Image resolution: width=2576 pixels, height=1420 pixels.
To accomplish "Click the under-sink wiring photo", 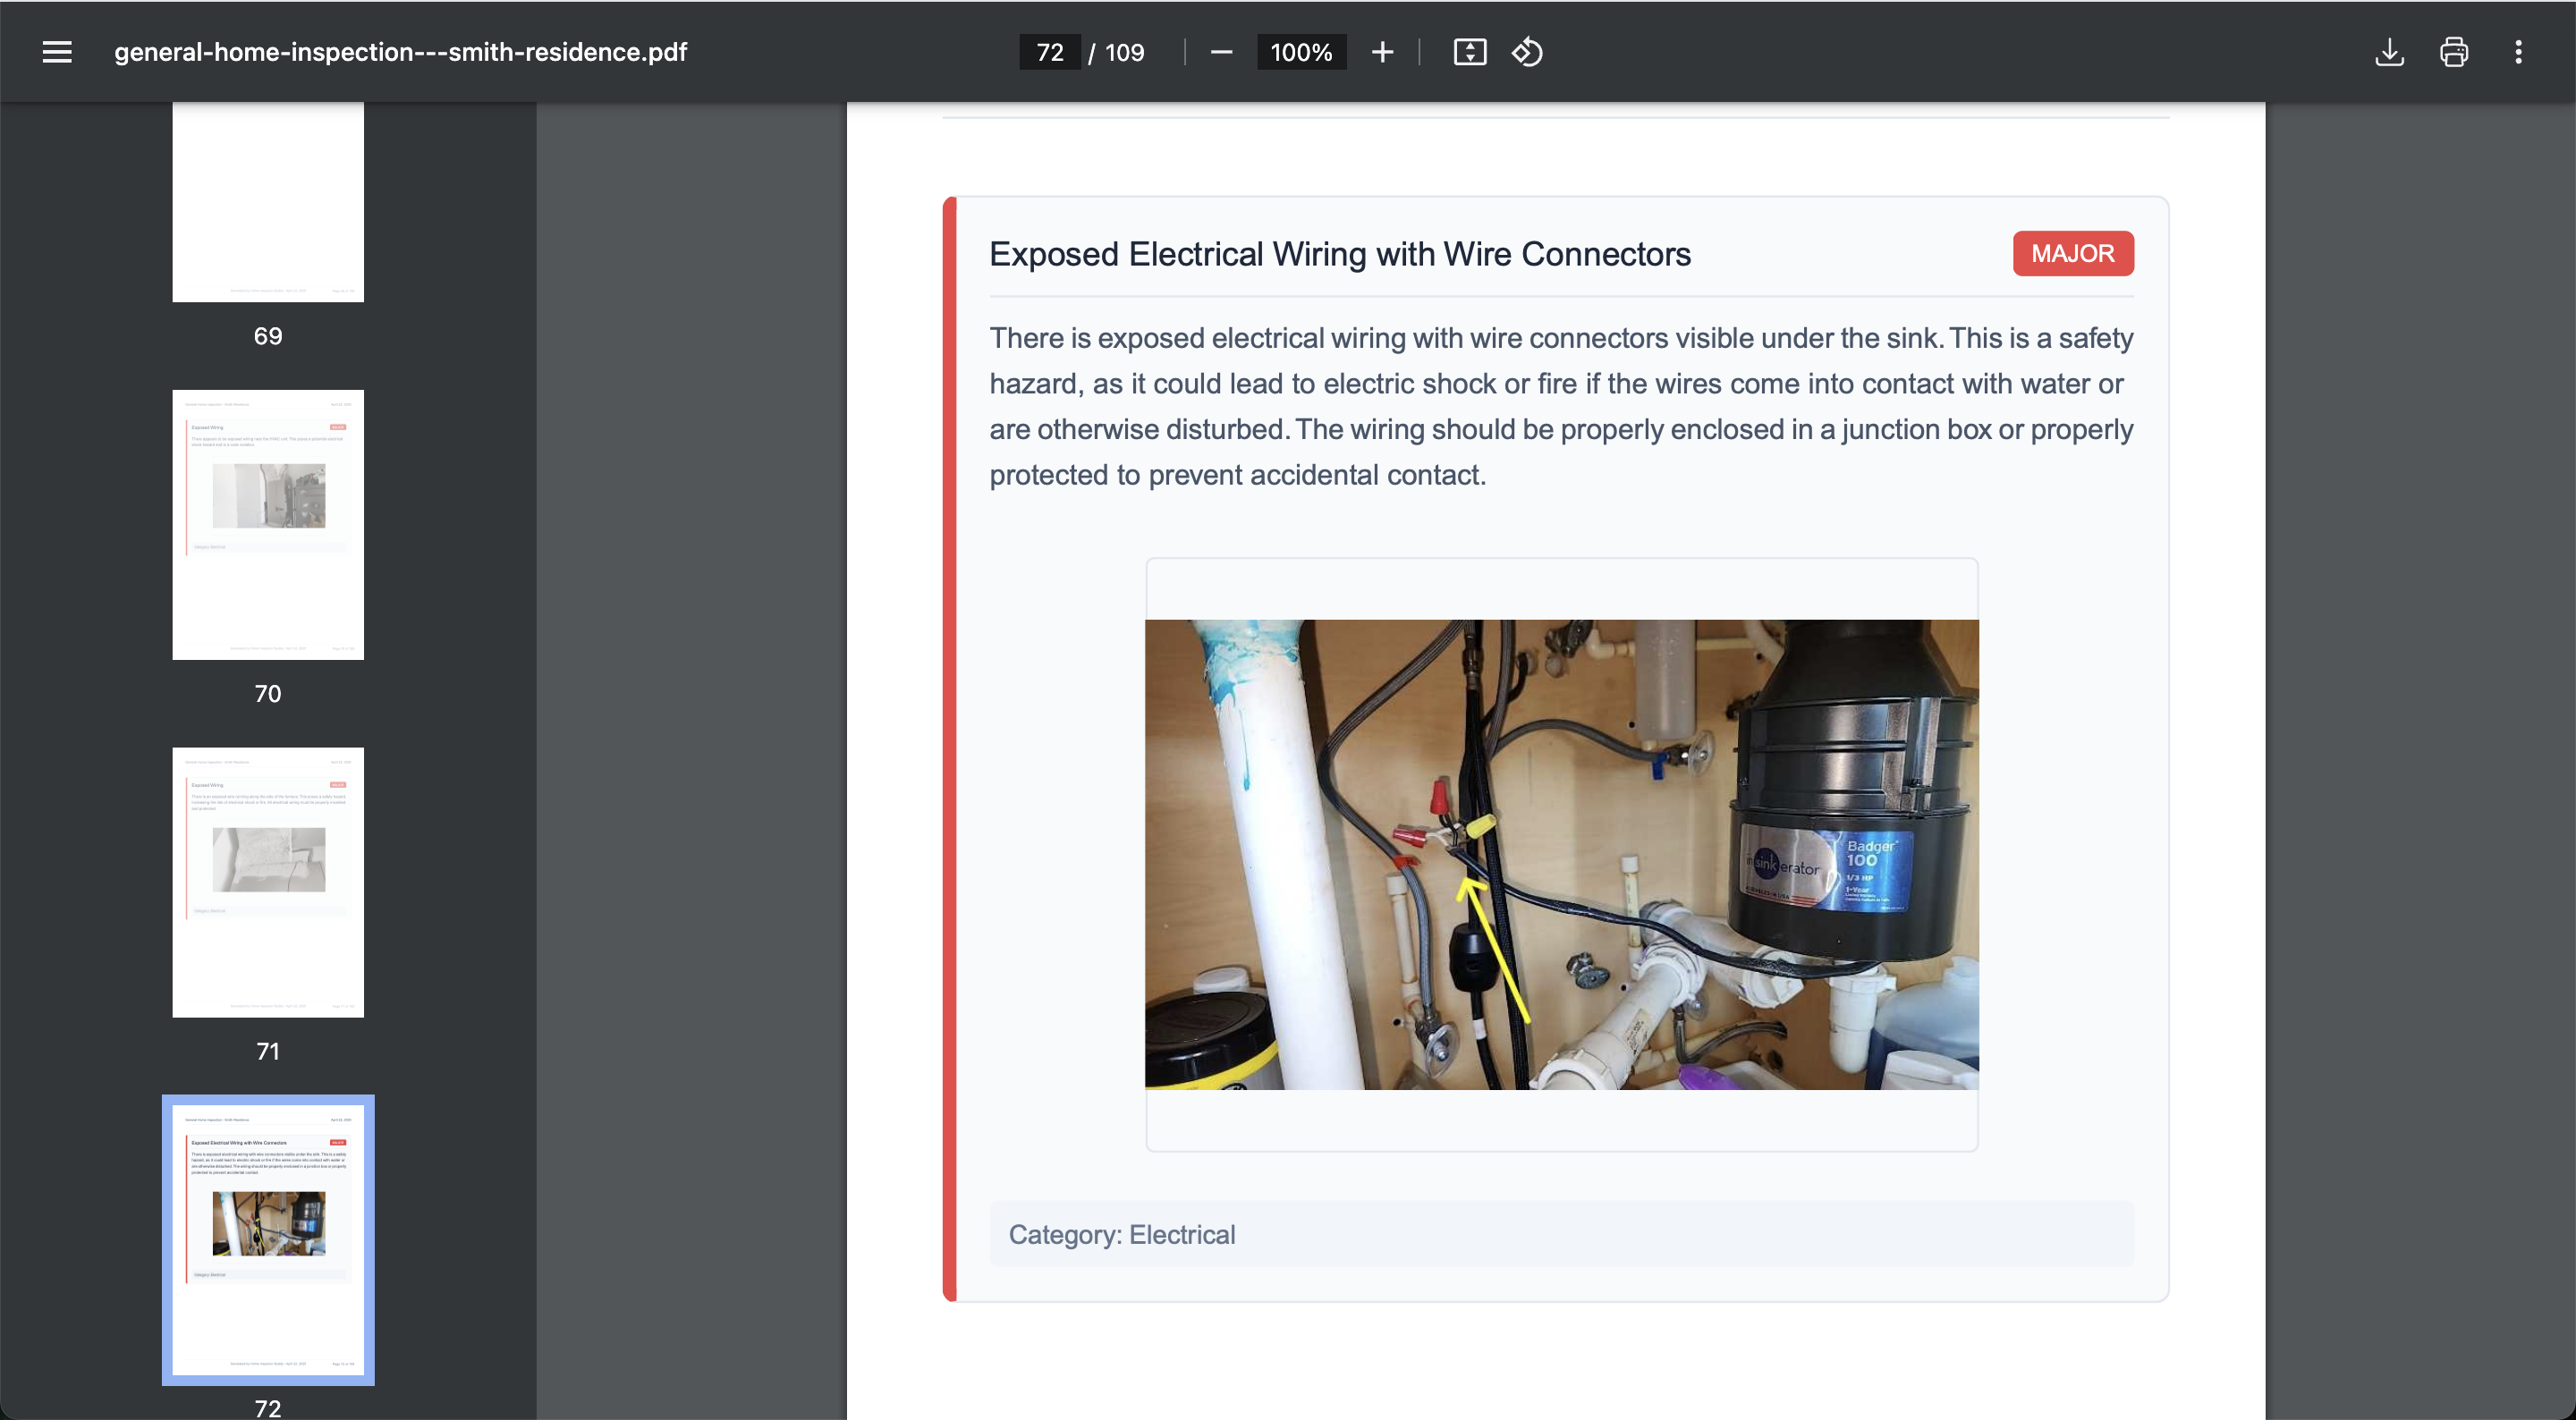I will pos(1561,854).
